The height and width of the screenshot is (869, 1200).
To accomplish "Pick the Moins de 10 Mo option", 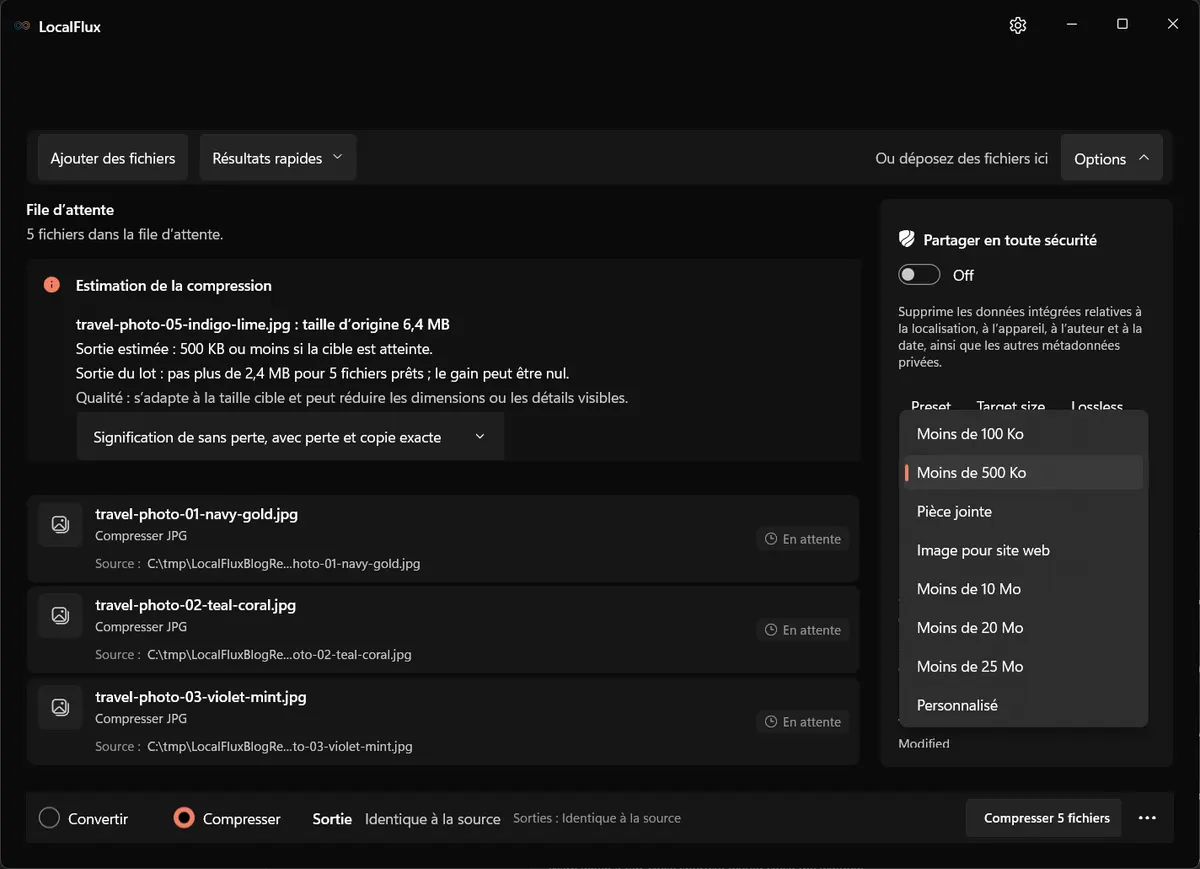I will point(1023,589).
